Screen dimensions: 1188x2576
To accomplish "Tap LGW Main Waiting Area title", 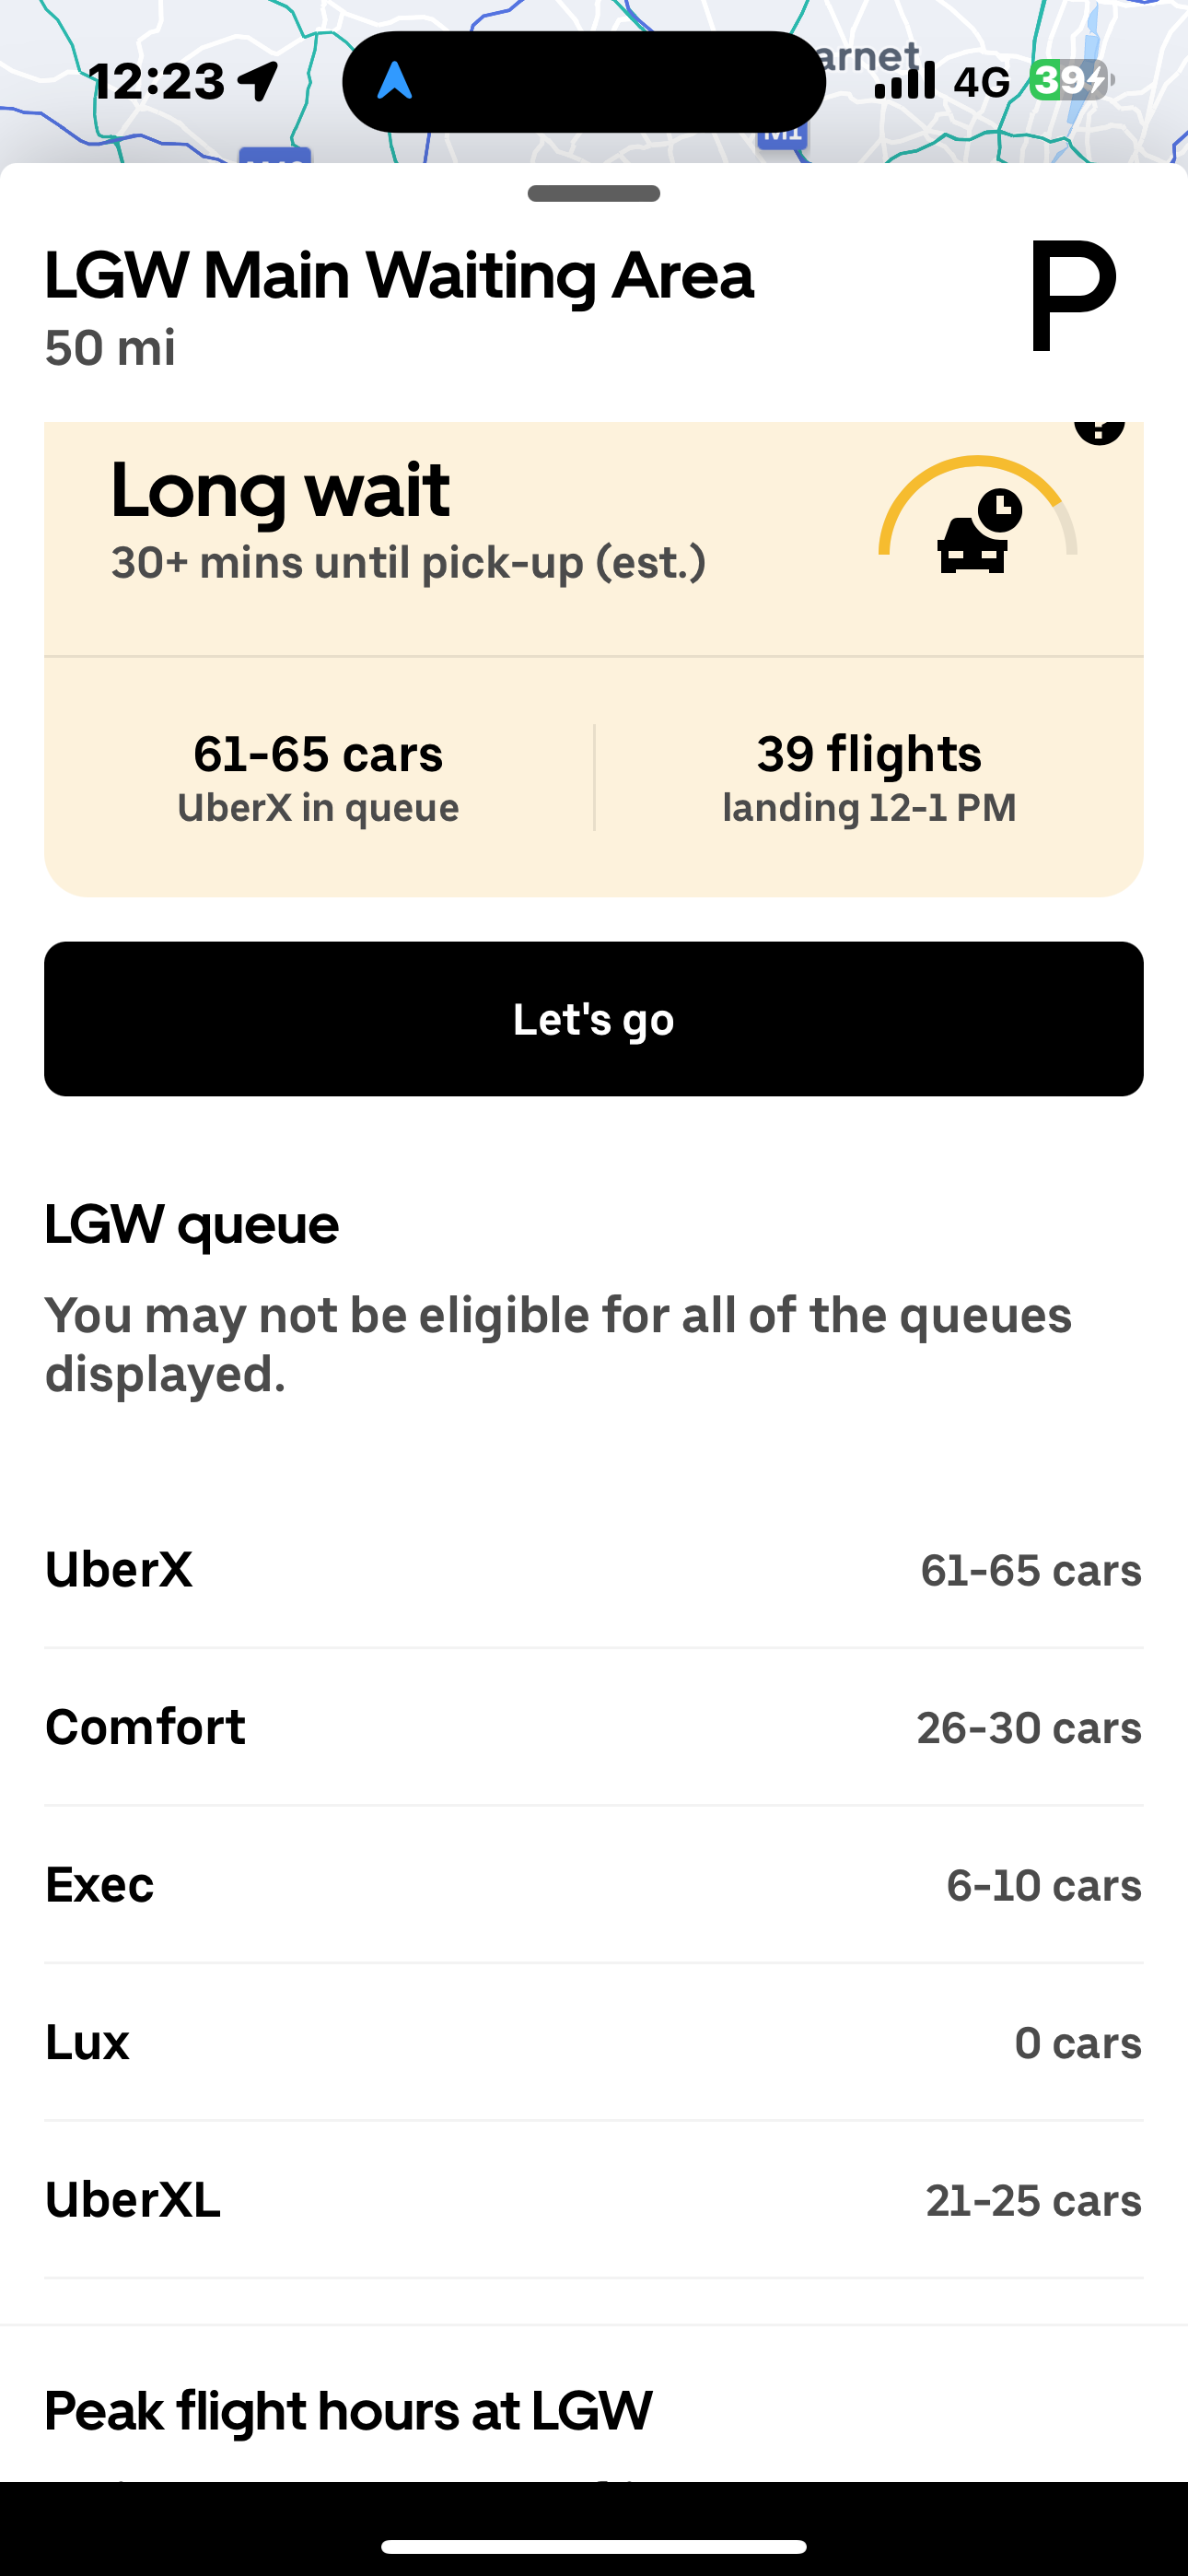I will tap(399, 276).
